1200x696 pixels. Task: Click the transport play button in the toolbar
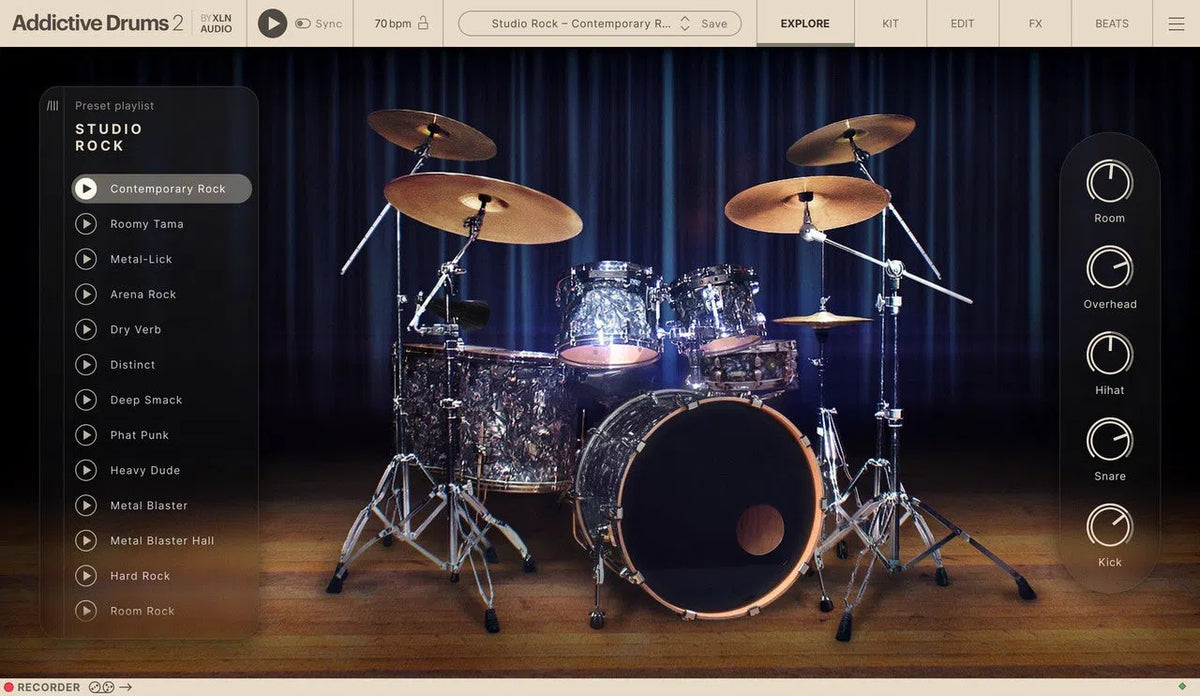pos(271,22)
